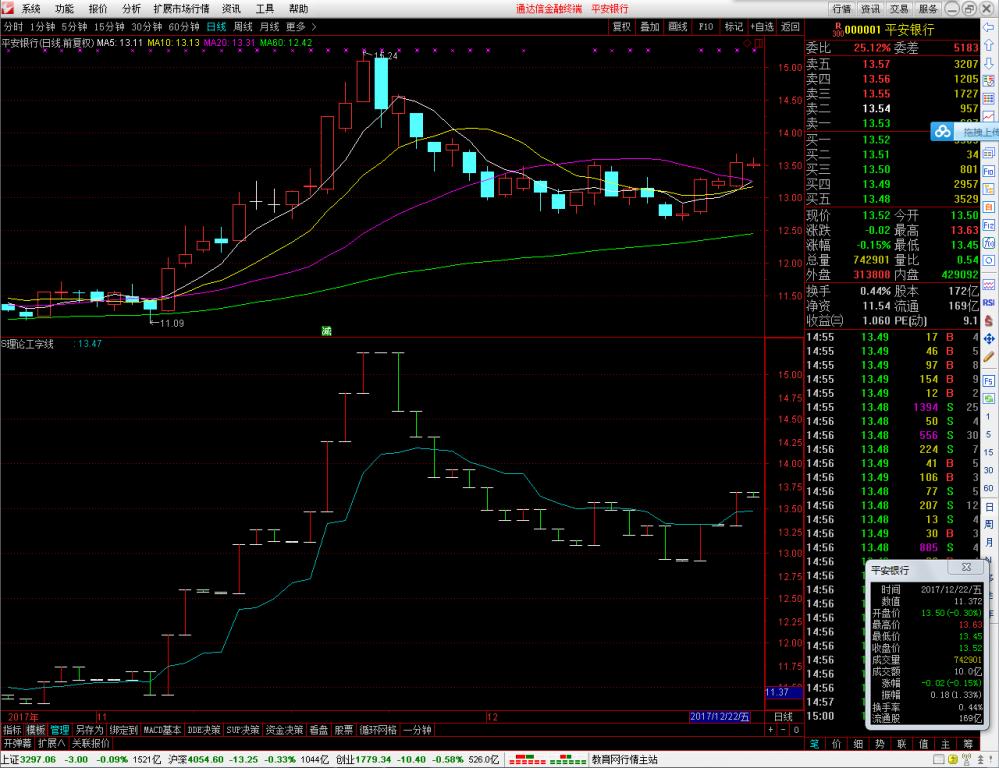
Task: Open the 行情 top-right tab
Action: coord(842,8)
